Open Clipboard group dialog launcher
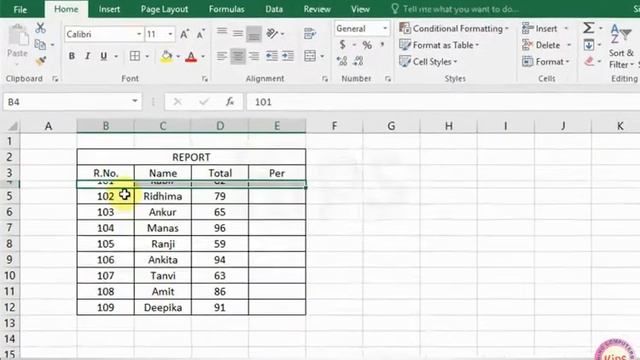The width and height of the screenshot is (640, 360). [55, 79]
